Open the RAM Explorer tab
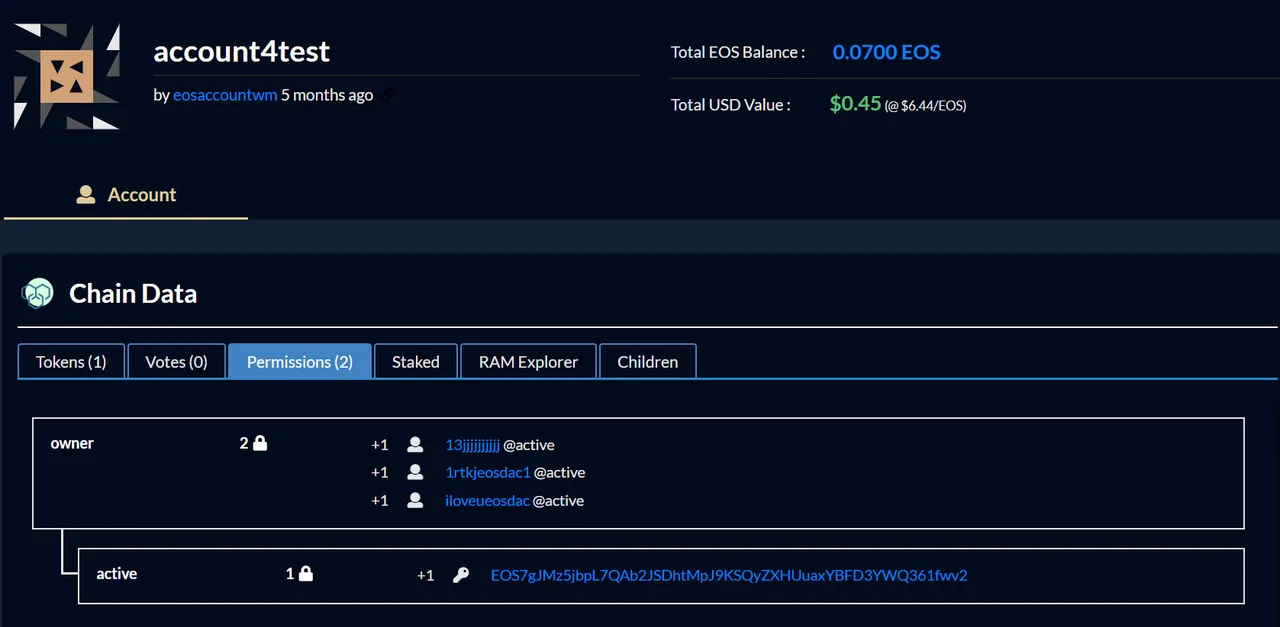This screenshot has width=1280, height=627. [x=528, y=362]
